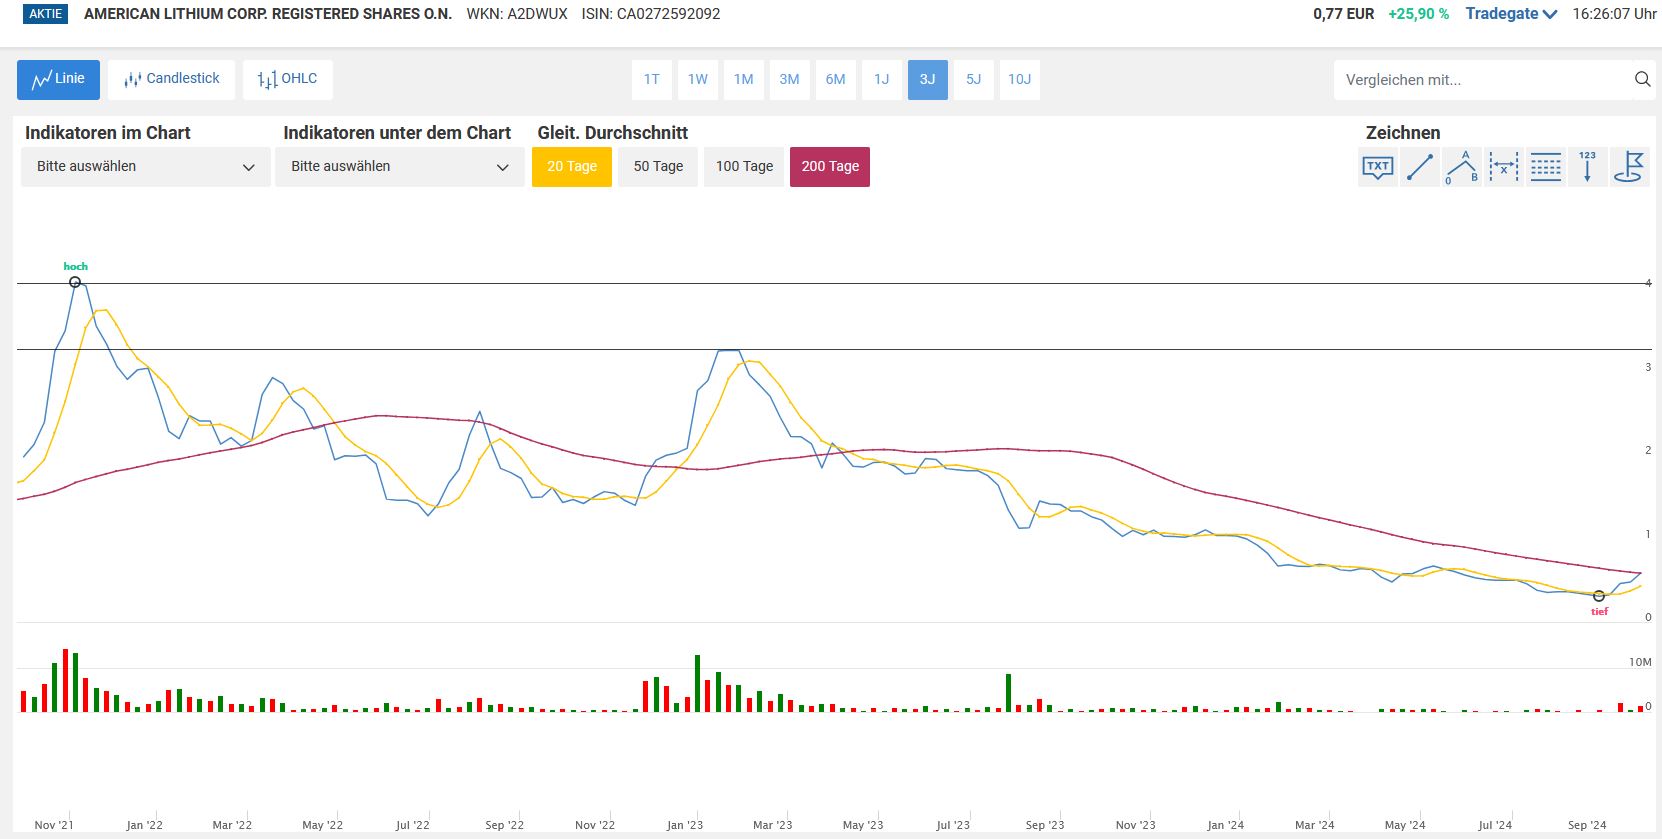Open the Indikatoren im Chart dropdown
The width and height of the screenshot is (1662, 839).
146,167
